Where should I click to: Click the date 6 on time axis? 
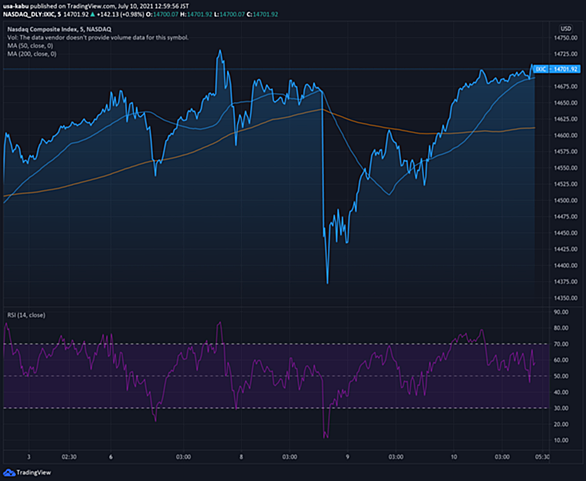[x=111, y=457]
